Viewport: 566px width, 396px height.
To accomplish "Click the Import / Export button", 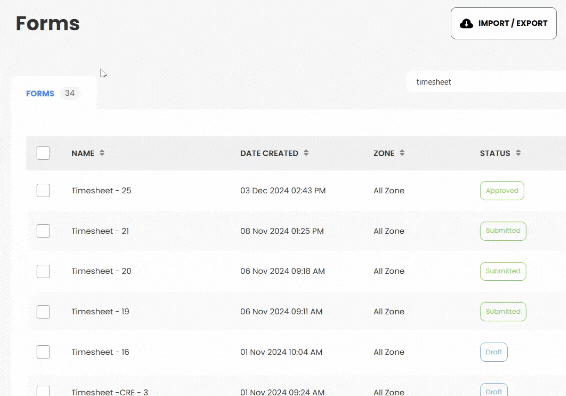I will point(504,23).
